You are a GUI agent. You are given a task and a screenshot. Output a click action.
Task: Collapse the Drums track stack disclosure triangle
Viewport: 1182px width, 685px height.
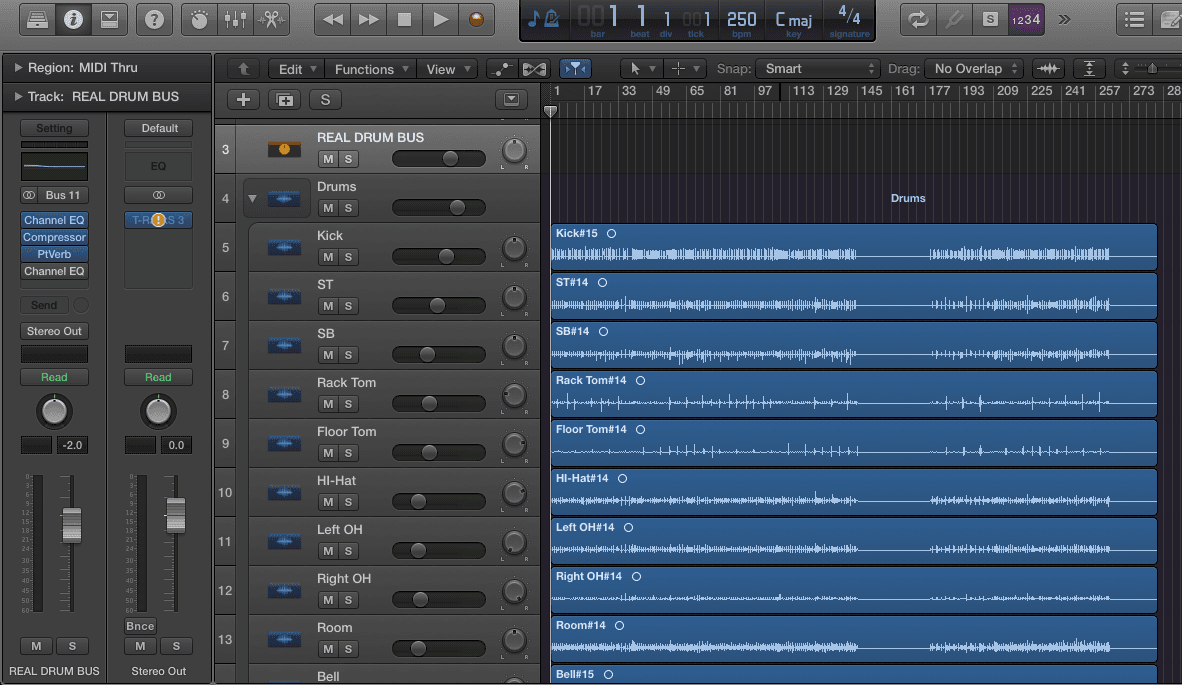point(252,198)
